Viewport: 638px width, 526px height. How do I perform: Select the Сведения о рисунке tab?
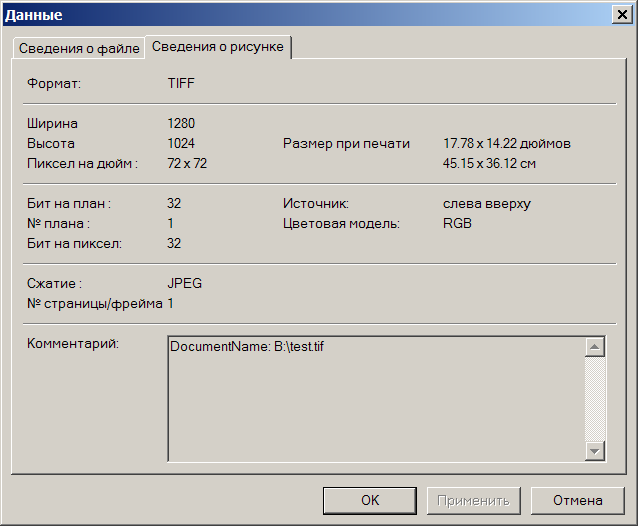coord(218,47)
